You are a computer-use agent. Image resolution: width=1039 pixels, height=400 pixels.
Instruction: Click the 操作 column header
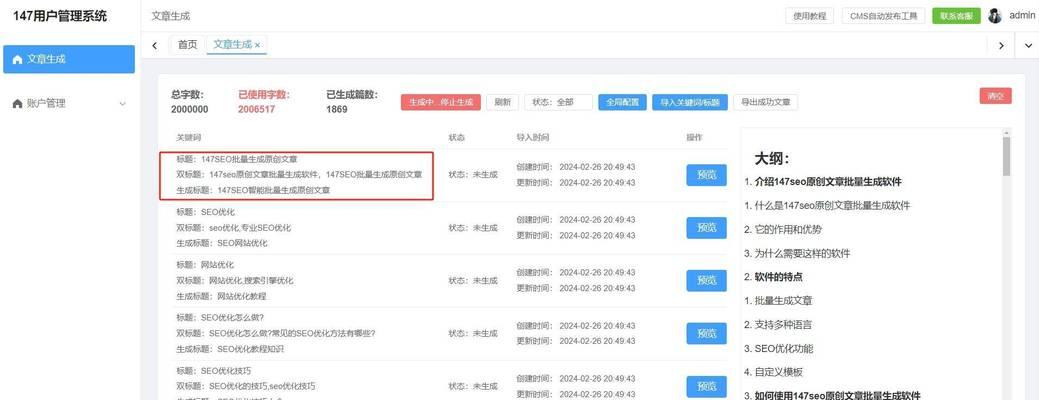point(694,138)
